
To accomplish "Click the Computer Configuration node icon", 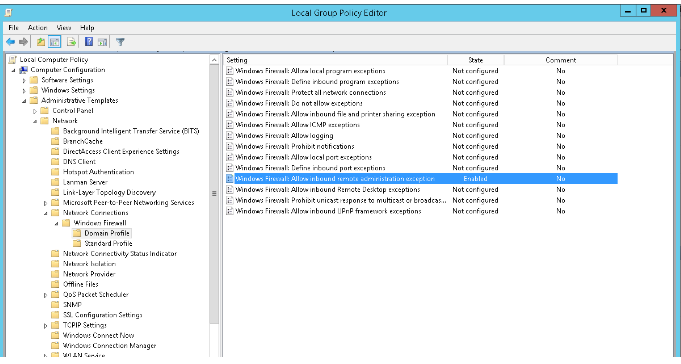I will click(x=23, y=70).
